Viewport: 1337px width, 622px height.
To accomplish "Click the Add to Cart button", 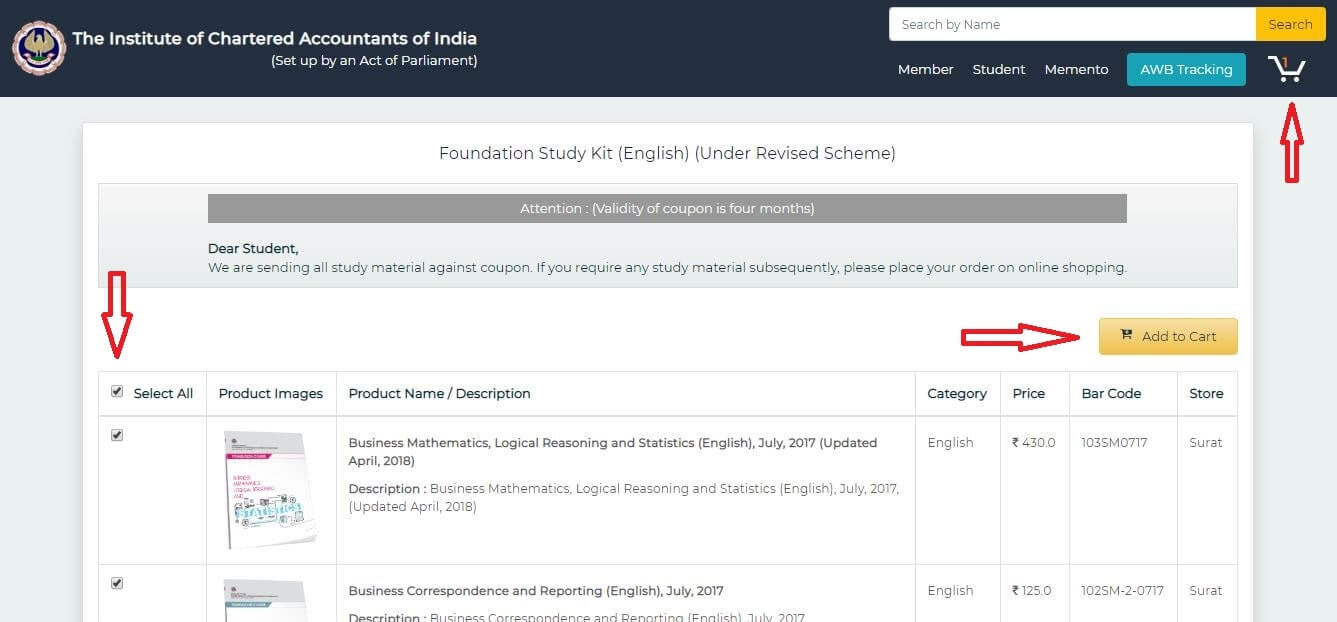I will pos(1168,336).
